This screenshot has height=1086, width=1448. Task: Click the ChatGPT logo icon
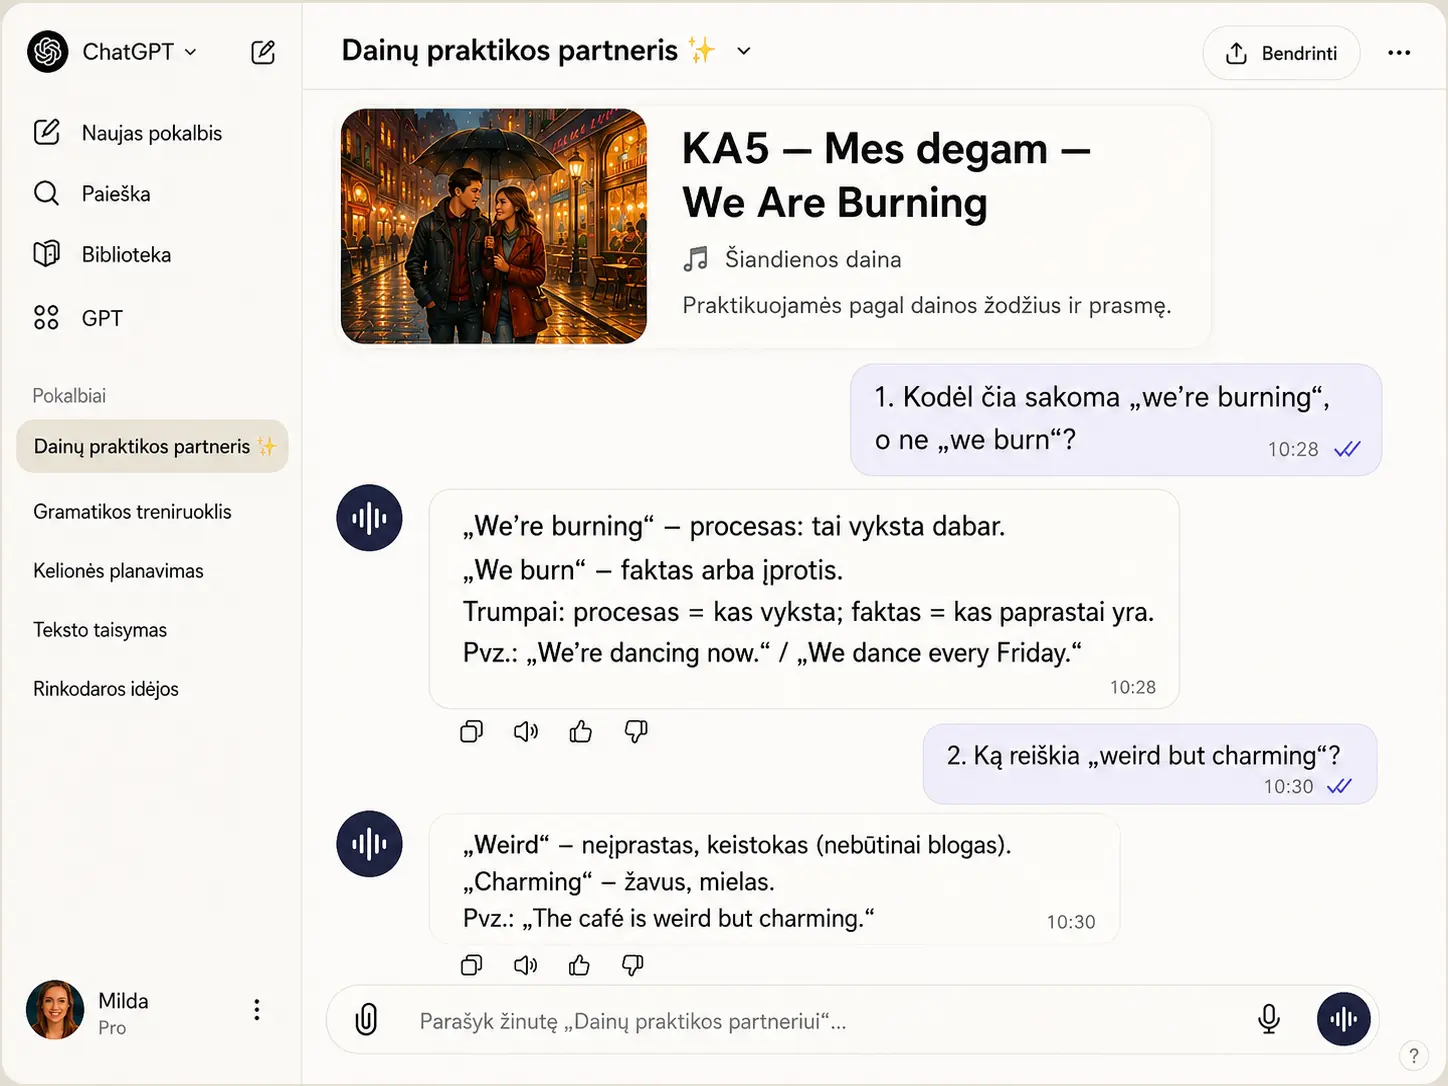(47, 52)
